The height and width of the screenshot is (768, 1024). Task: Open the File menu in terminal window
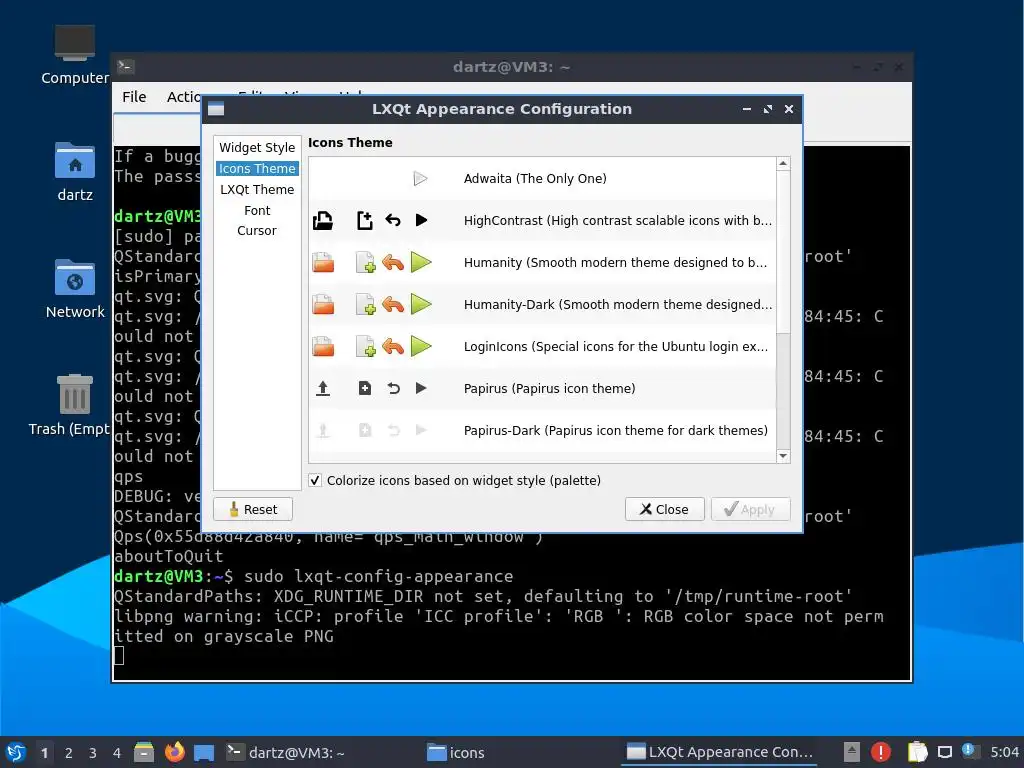(x=134, y=97)
